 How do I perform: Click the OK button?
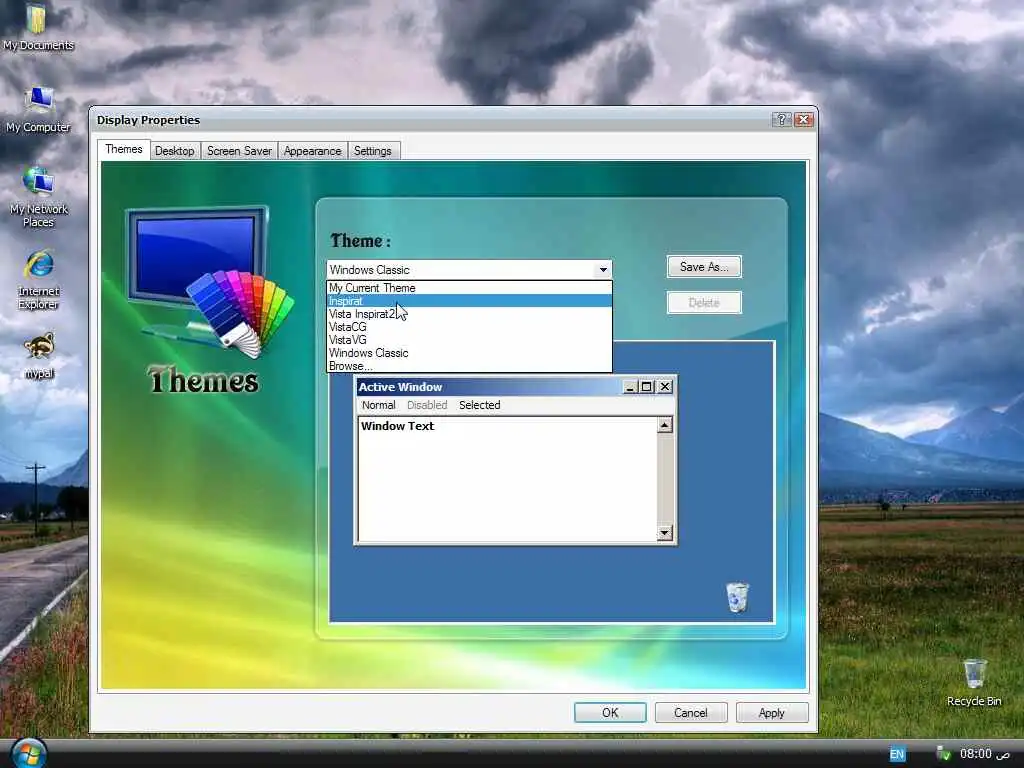click(610, 712)
